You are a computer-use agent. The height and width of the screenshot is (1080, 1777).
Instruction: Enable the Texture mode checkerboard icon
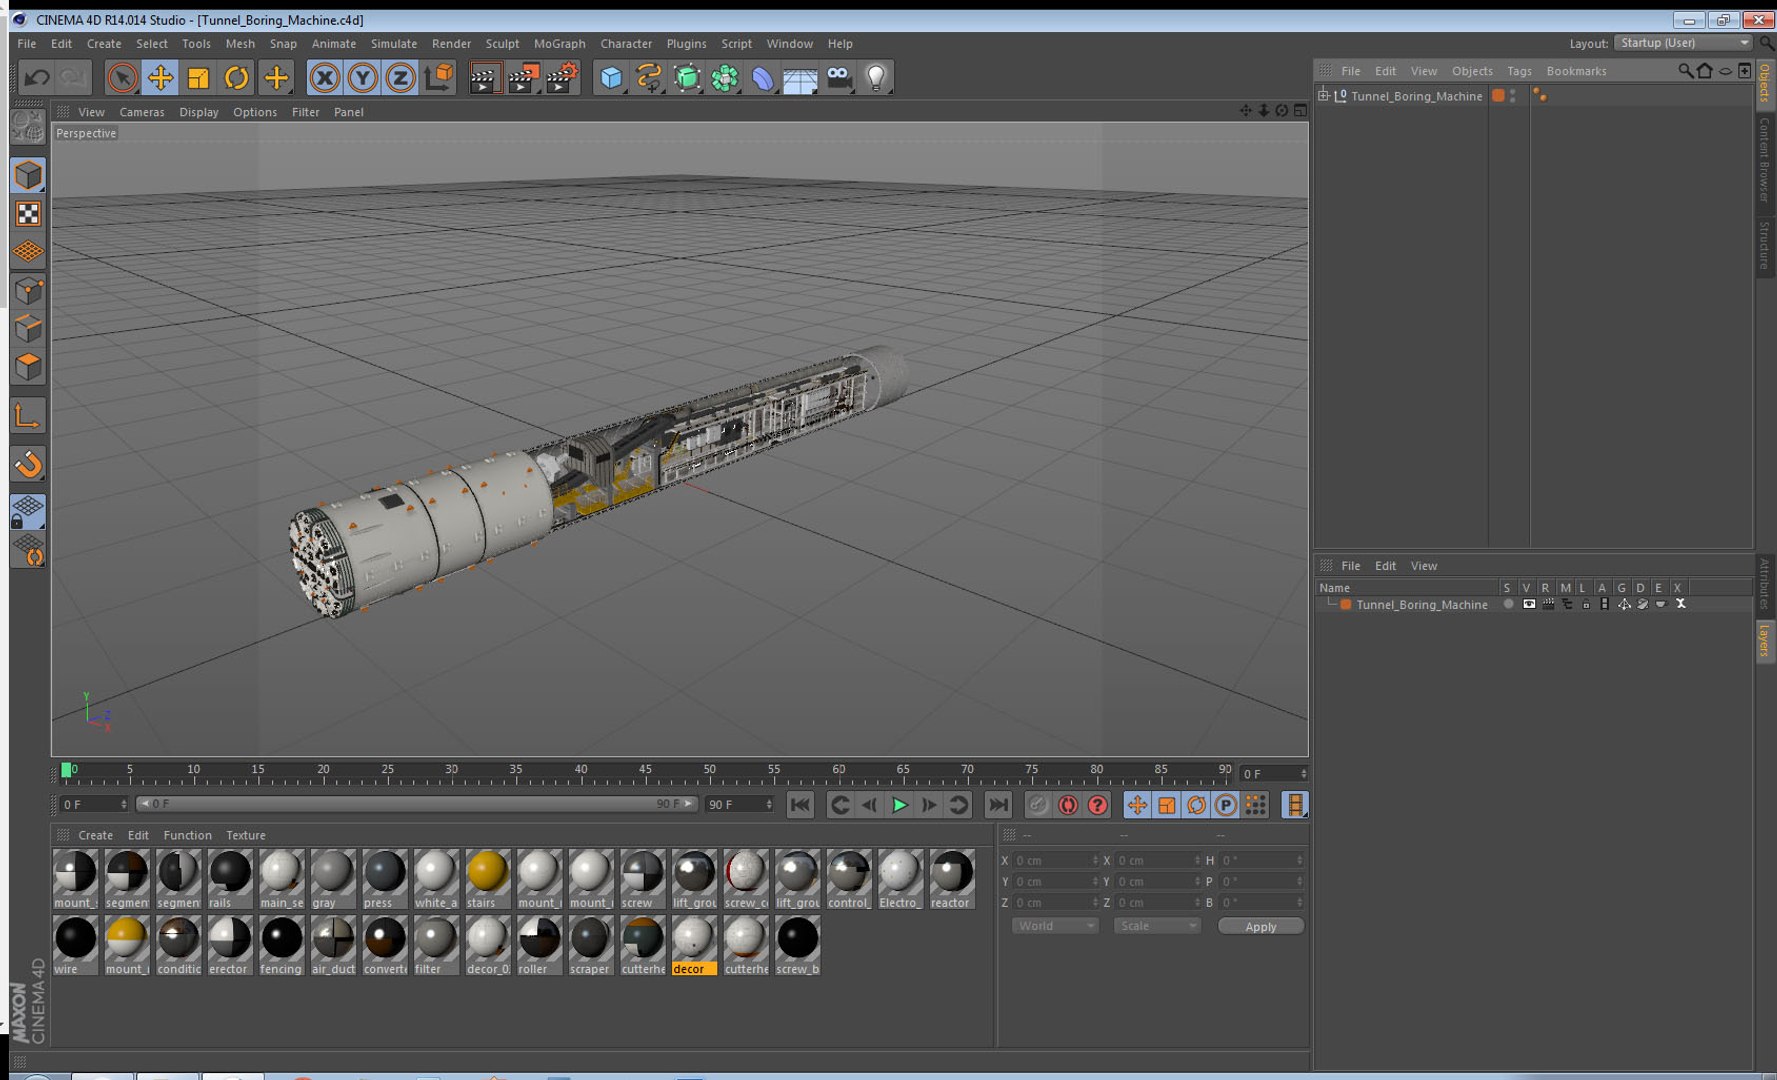[x=28, y=213]
